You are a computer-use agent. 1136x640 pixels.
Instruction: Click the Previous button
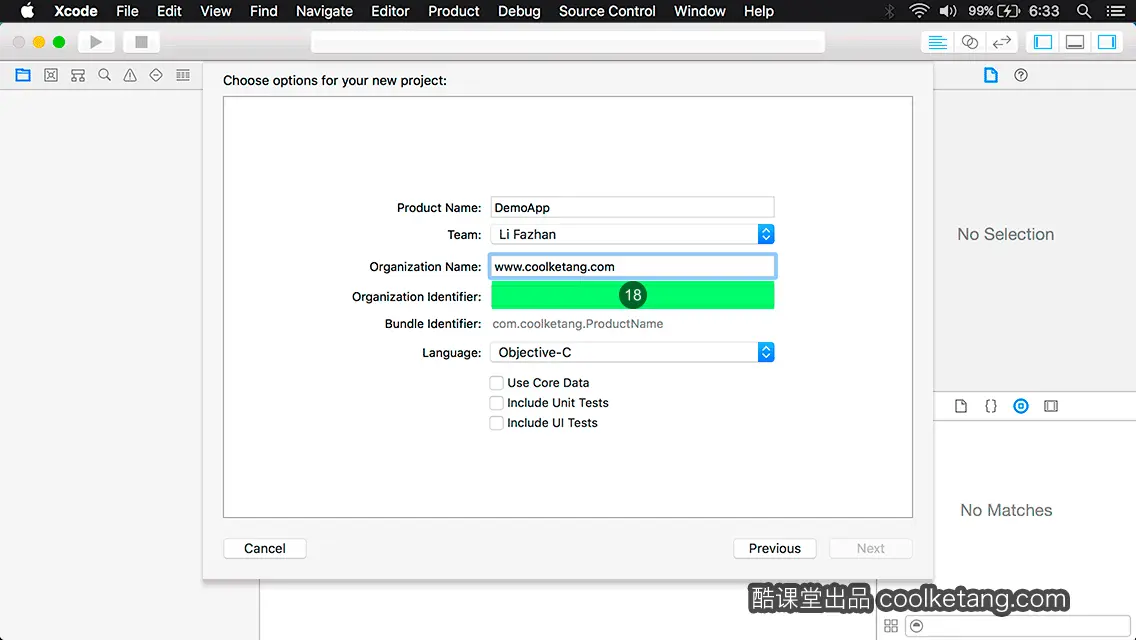[774, 549]
